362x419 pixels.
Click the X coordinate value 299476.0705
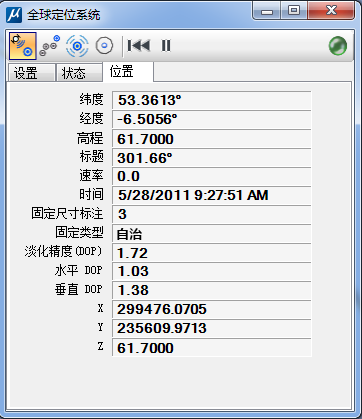click(x=212, y=309)
